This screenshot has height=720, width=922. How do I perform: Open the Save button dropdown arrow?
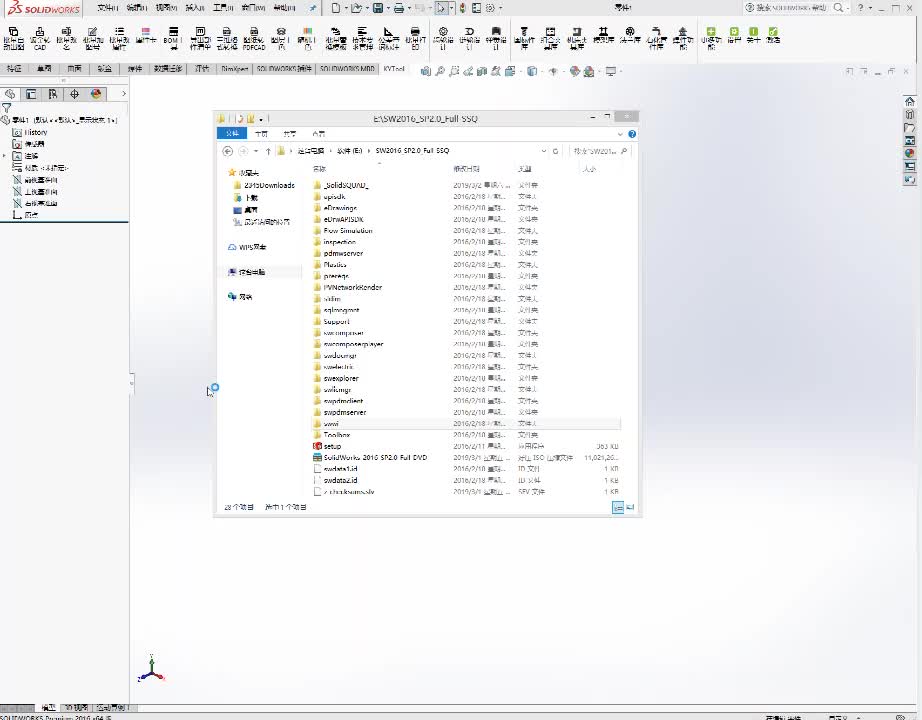(389, 7)
